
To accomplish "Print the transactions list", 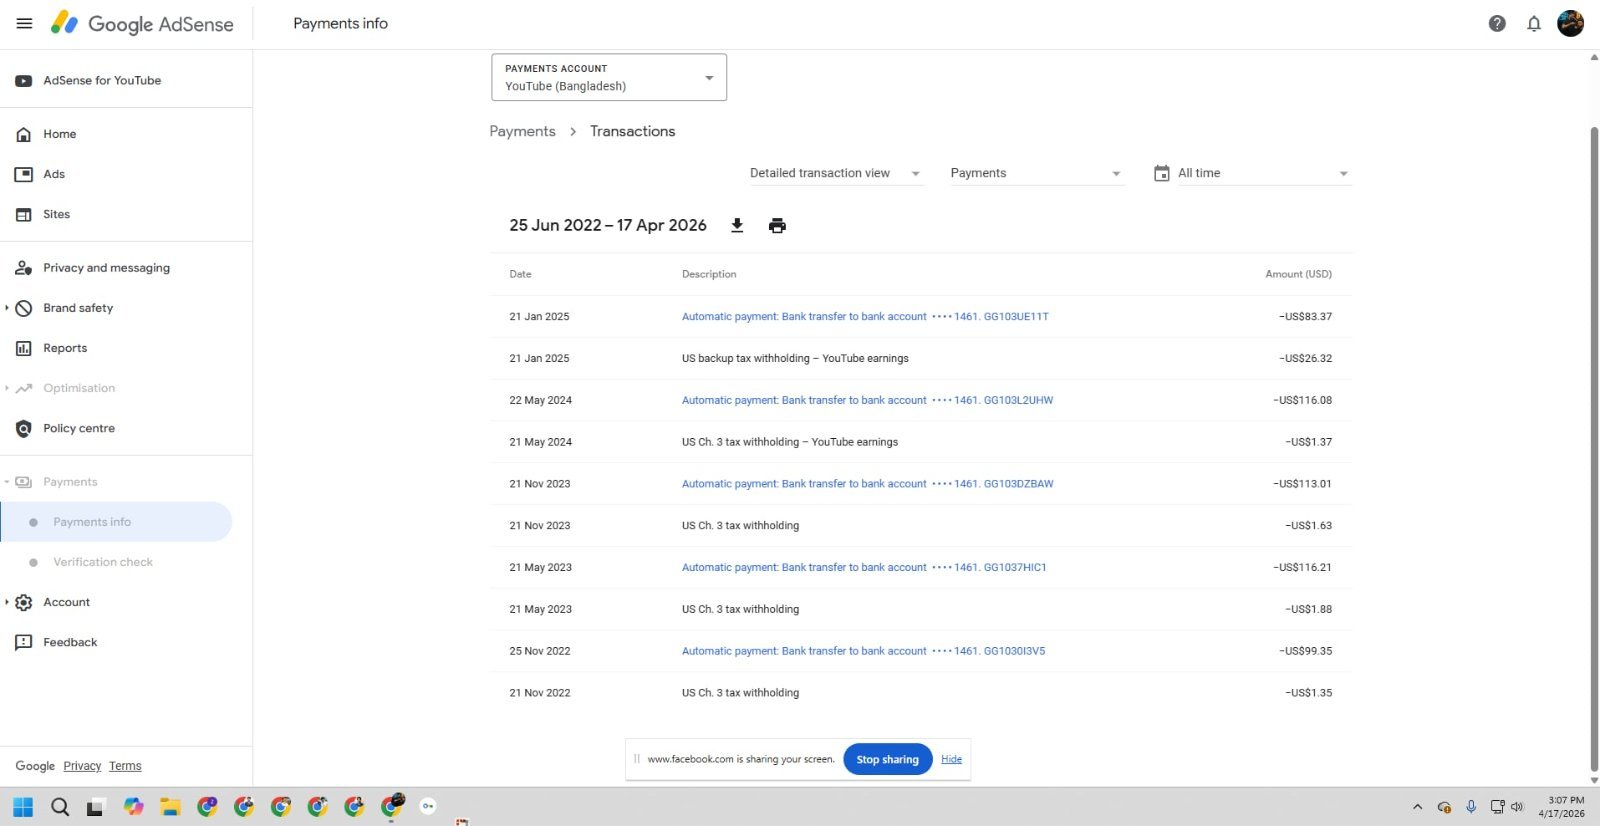I will [x=777, y=225].
